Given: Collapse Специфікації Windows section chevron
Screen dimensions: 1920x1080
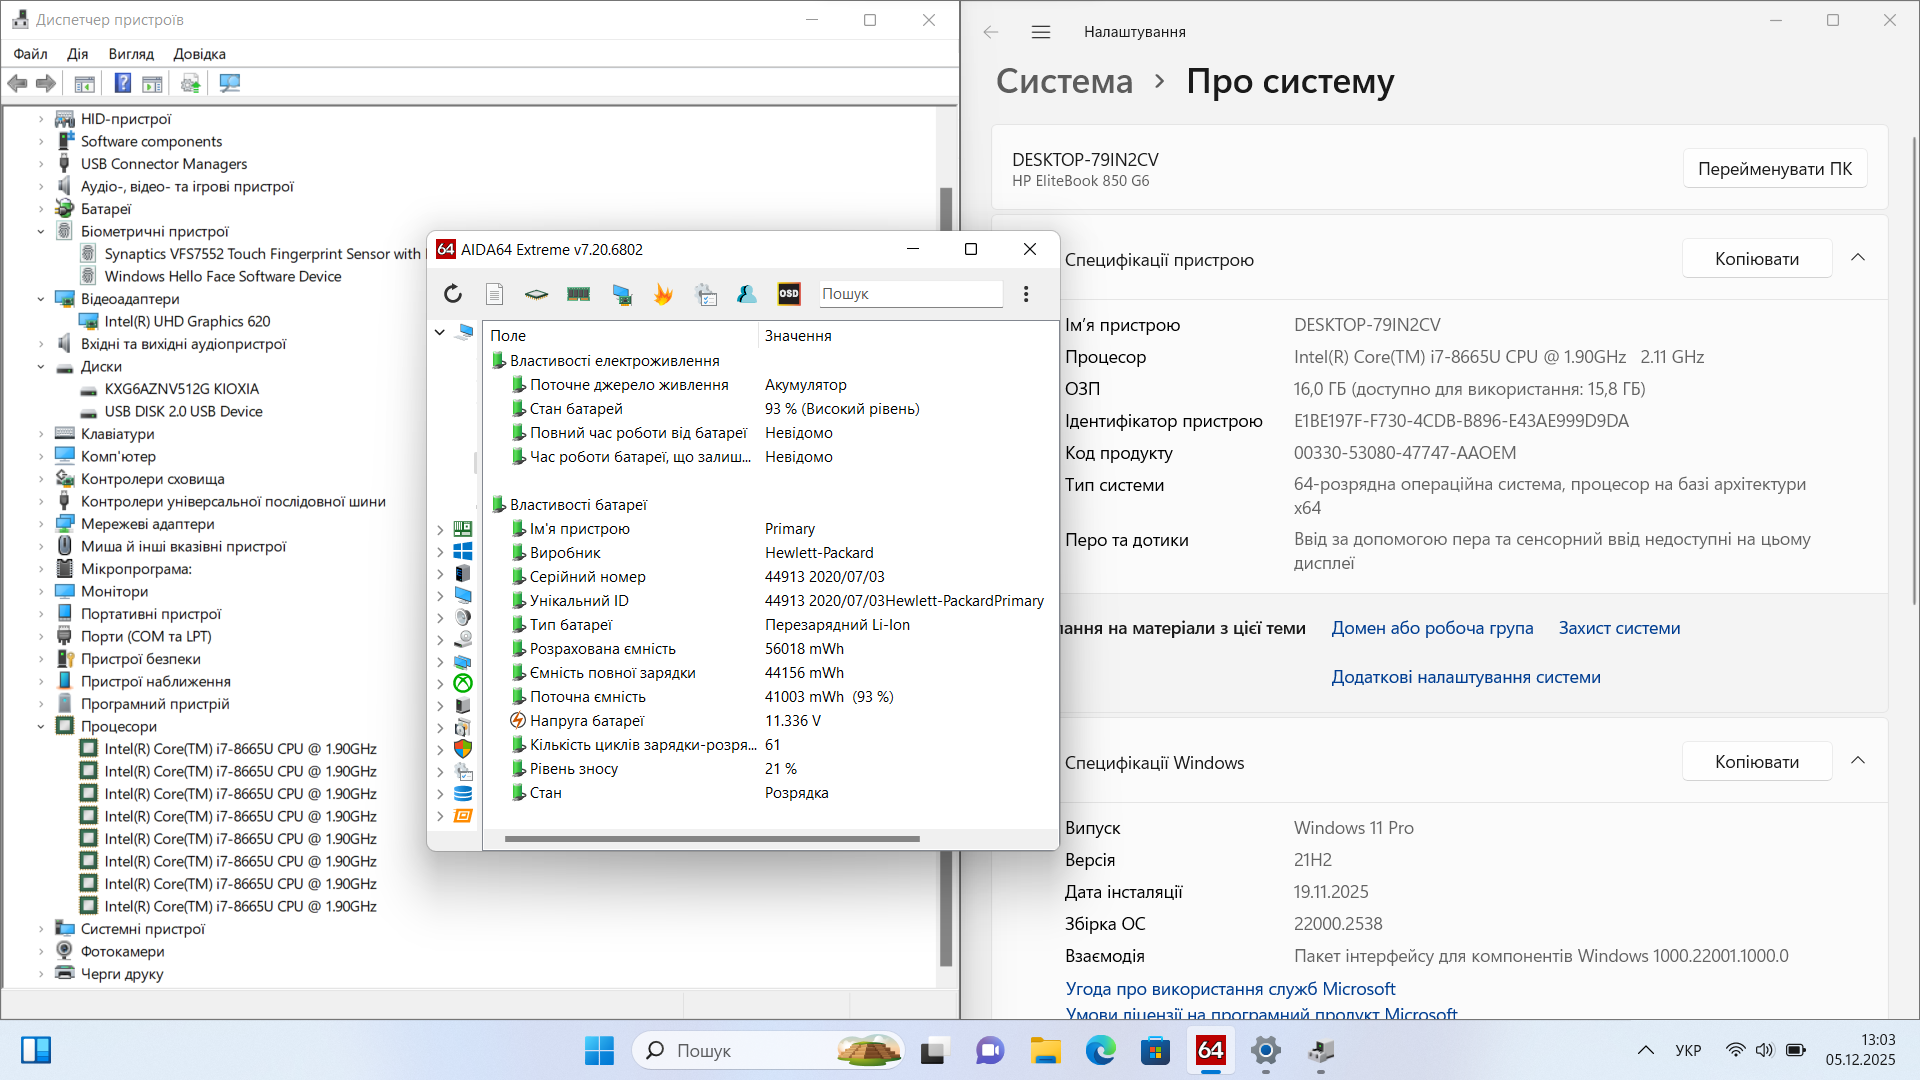Looking at the screenshot, I should pyautogui.click(x=1858, y=761).
